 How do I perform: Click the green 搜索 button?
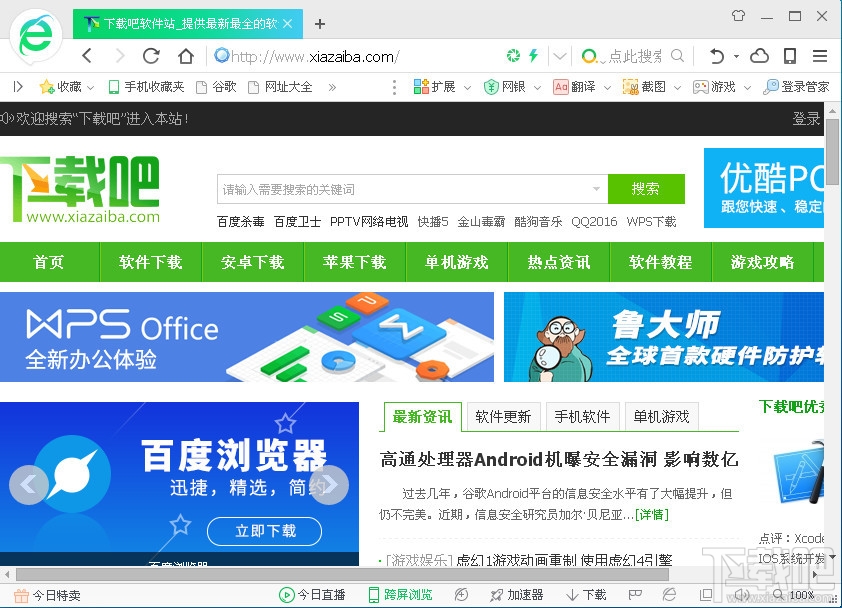coord(646,189)
